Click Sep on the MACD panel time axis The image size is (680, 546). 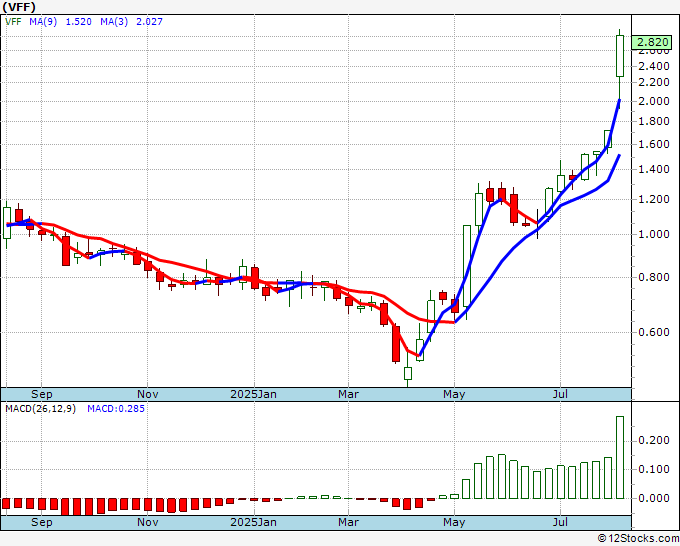[42, 522]
